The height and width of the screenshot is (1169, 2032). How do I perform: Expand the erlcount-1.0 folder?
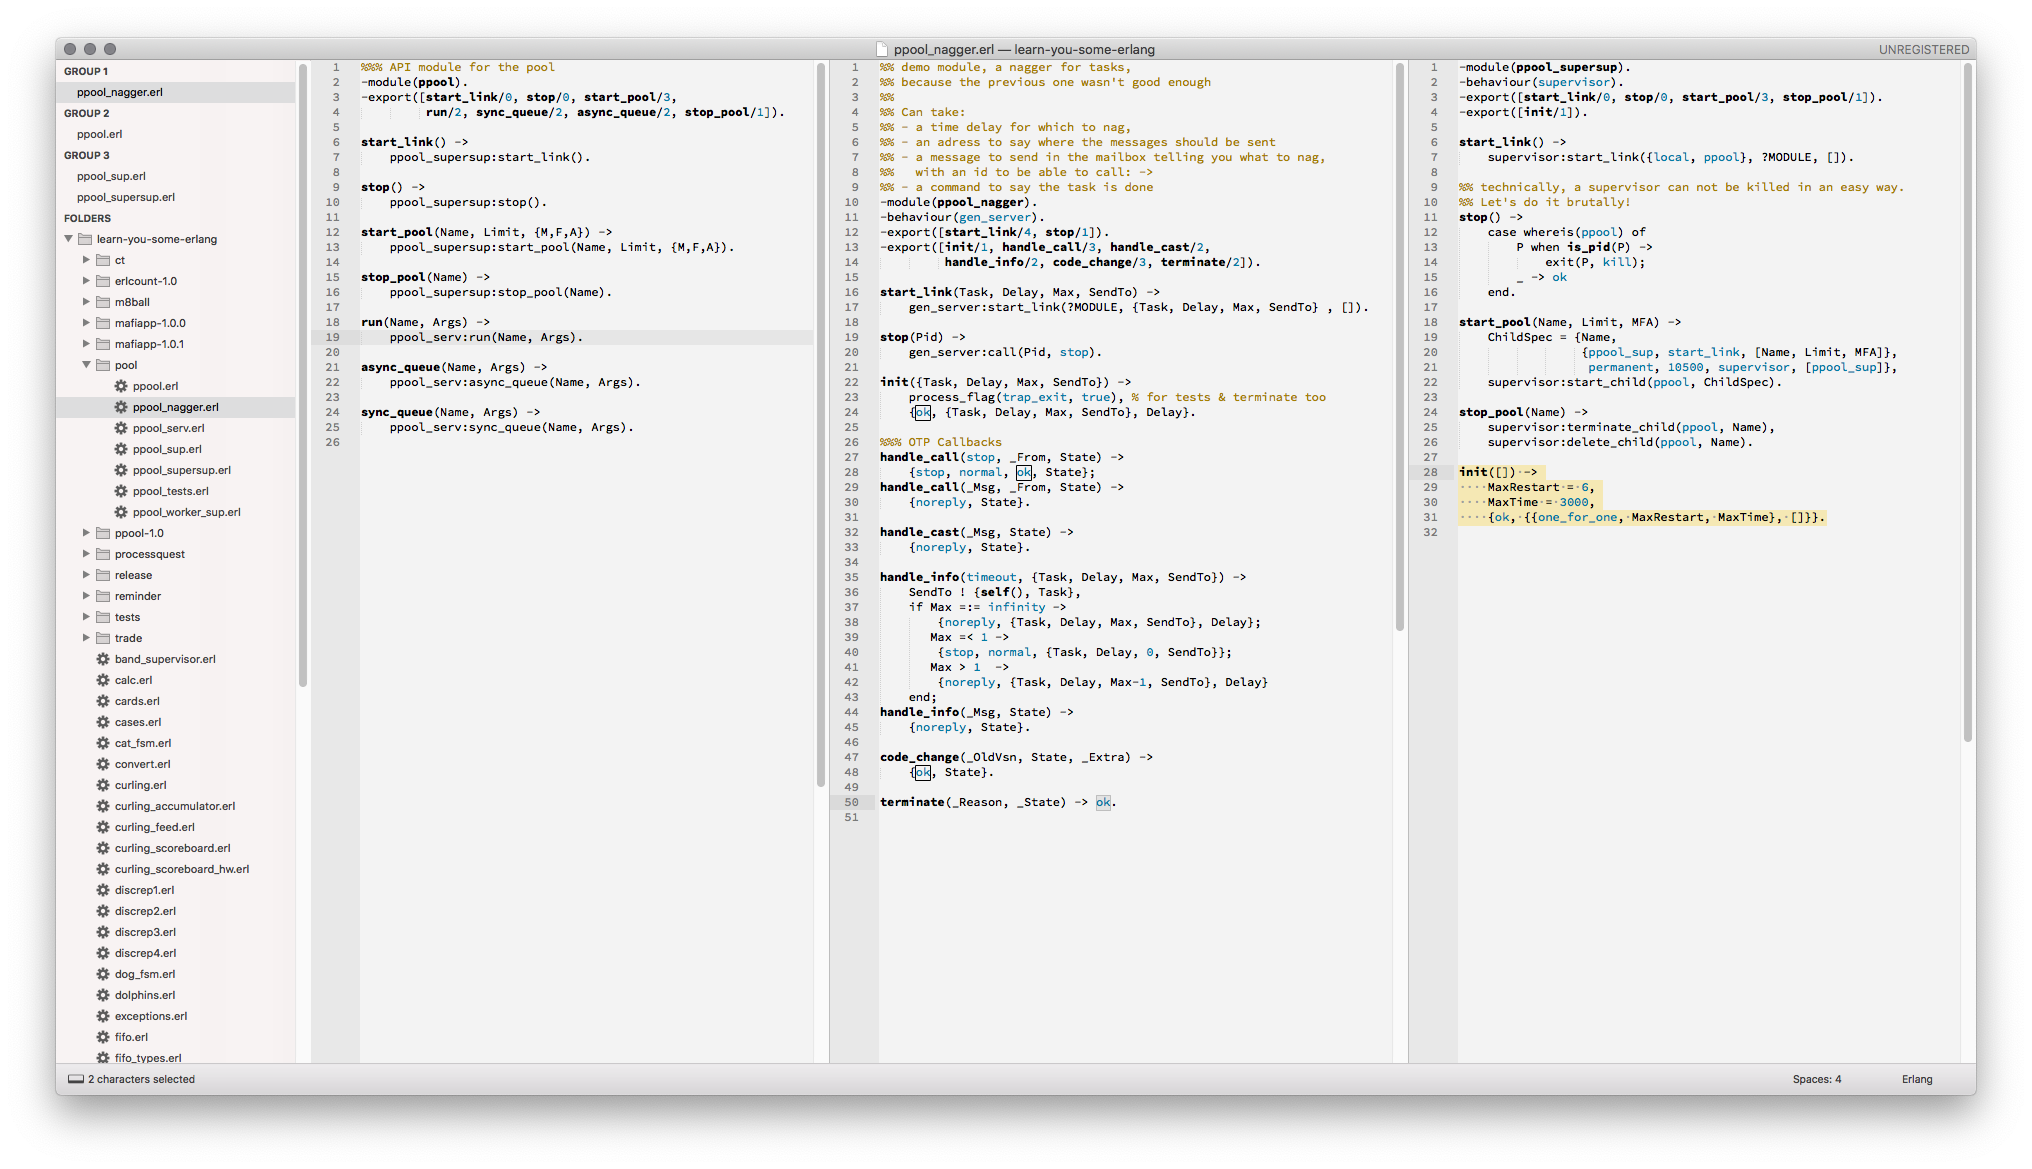pyautogui.click(x=87, y=281)
